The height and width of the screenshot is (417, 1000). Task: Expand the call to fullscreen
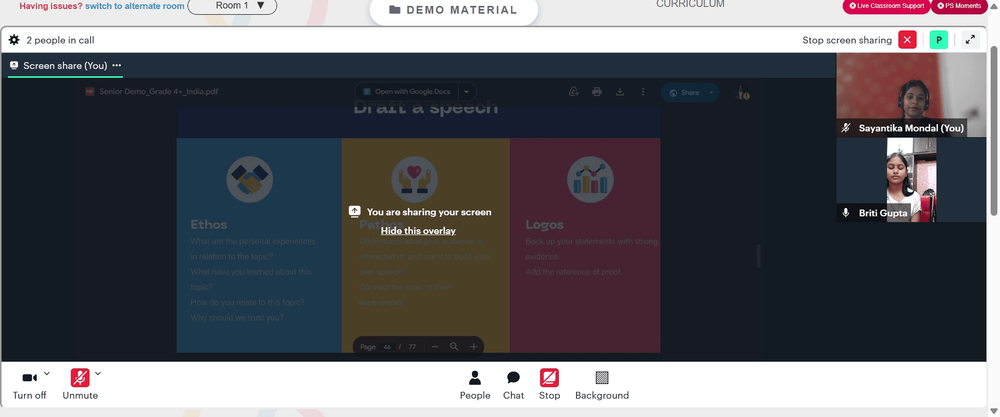tap(970, 40)
